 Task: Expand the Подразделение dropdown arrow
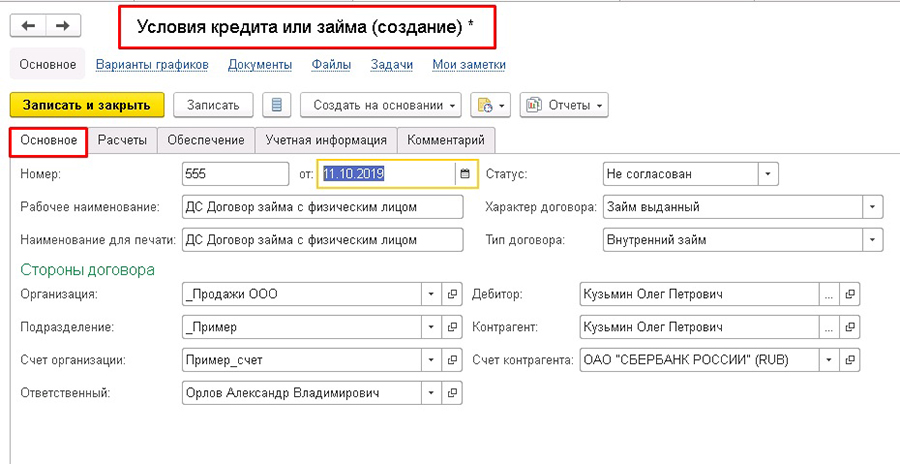432,327
